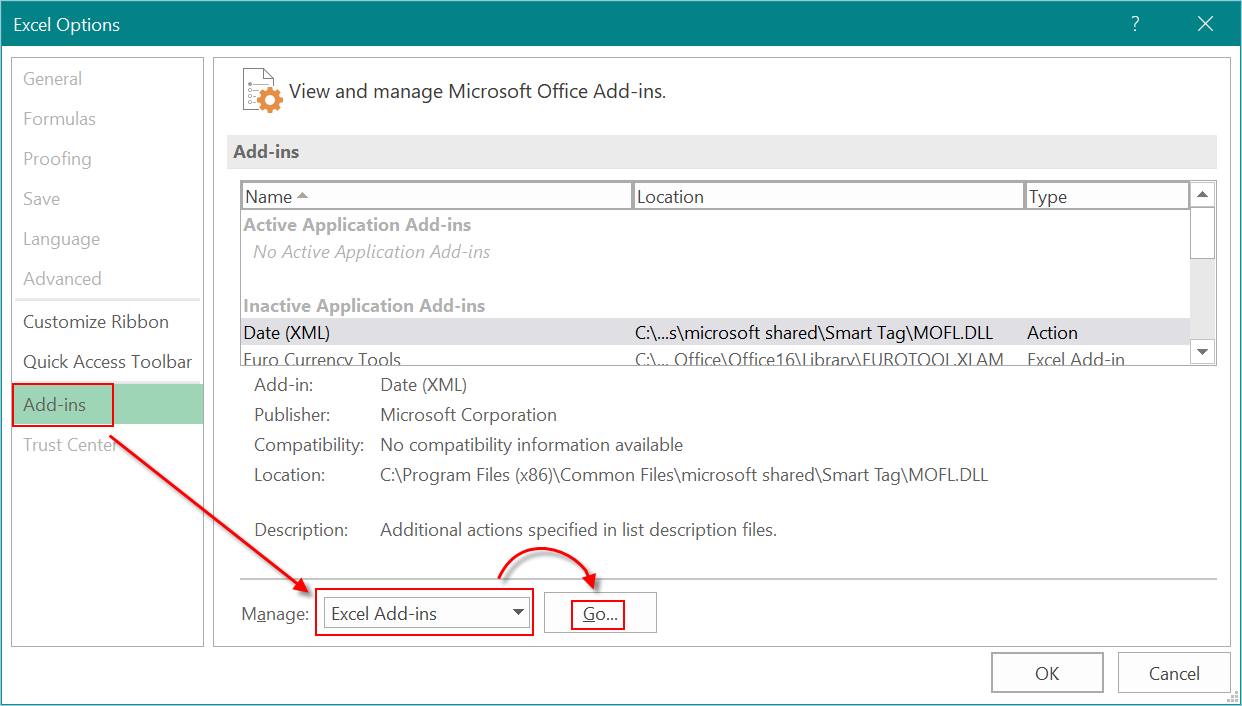Open the Trust Center category
Image resolution: width=1242 pixels, height=706 pixels.
click(70, 445)
